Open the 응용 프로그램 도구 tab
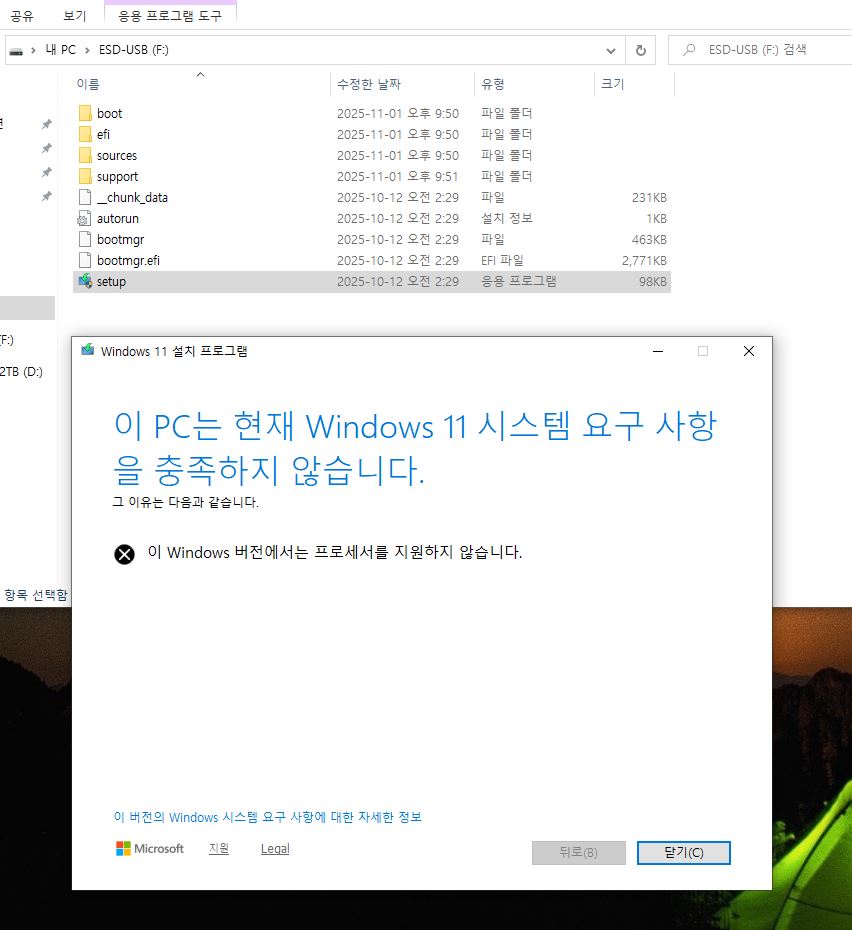The image size is (852, 930). pyautogui.click(x=170, y=16)
